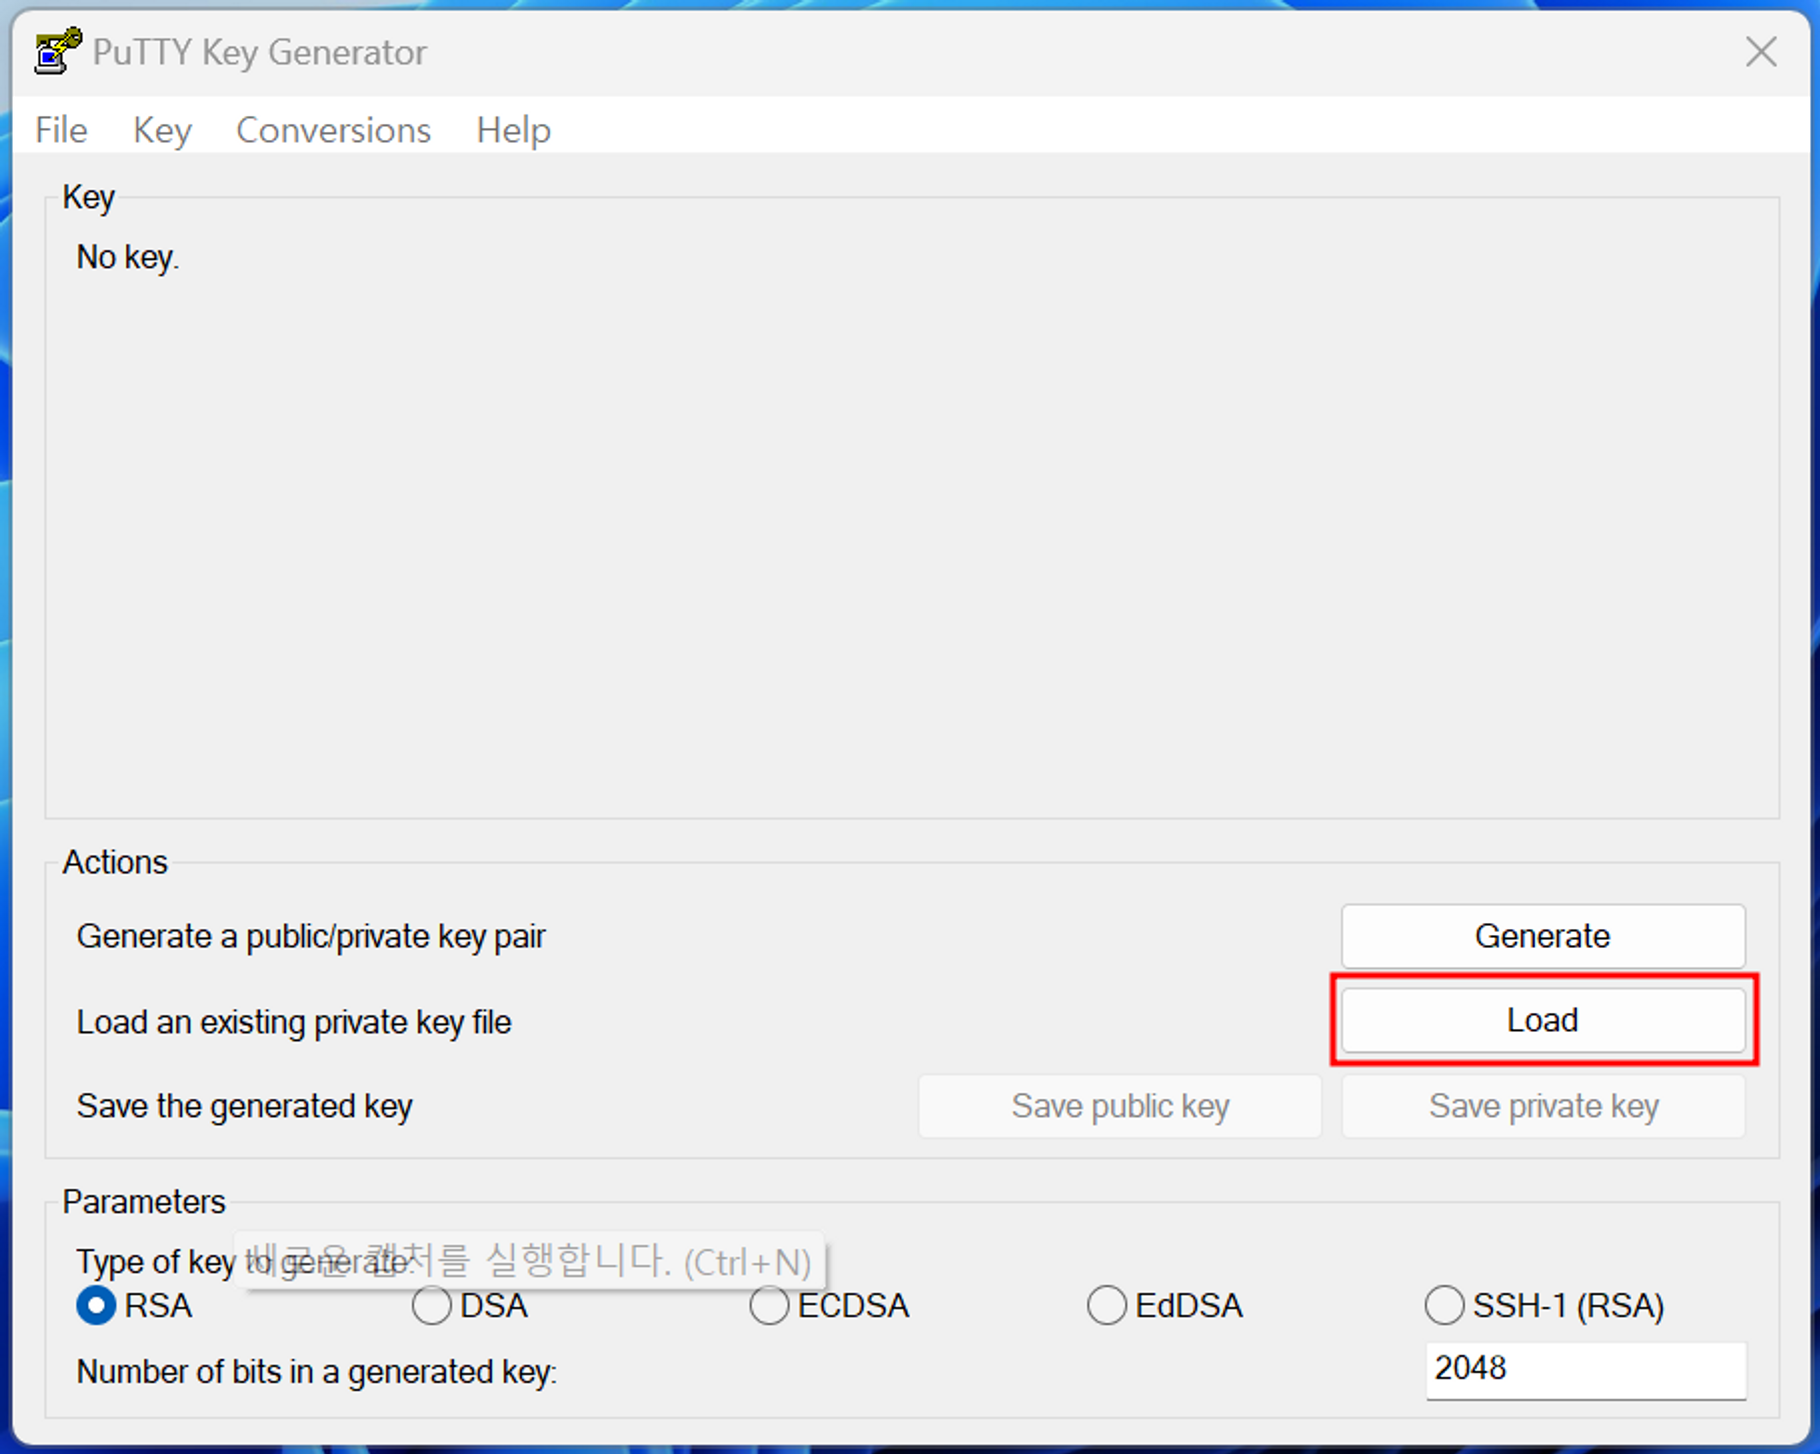Open the Help menu
The width and height of the screenshot is (1820, 1454).
[513, 130]
